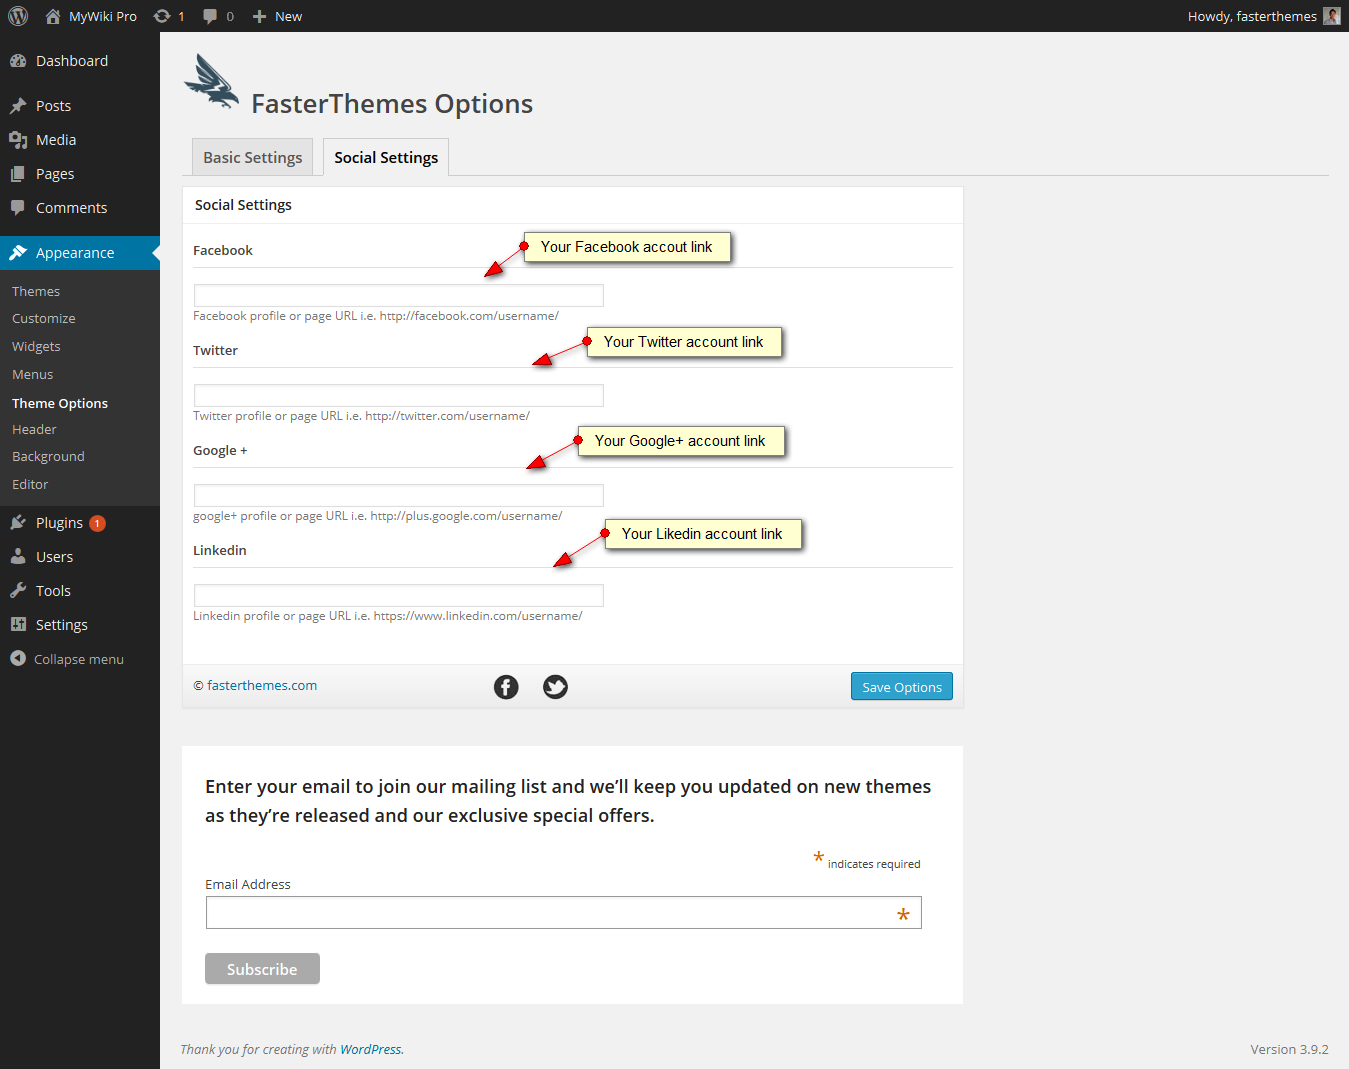Open Editor submenu item
1349x1069 pixels.
pos(30,484)
